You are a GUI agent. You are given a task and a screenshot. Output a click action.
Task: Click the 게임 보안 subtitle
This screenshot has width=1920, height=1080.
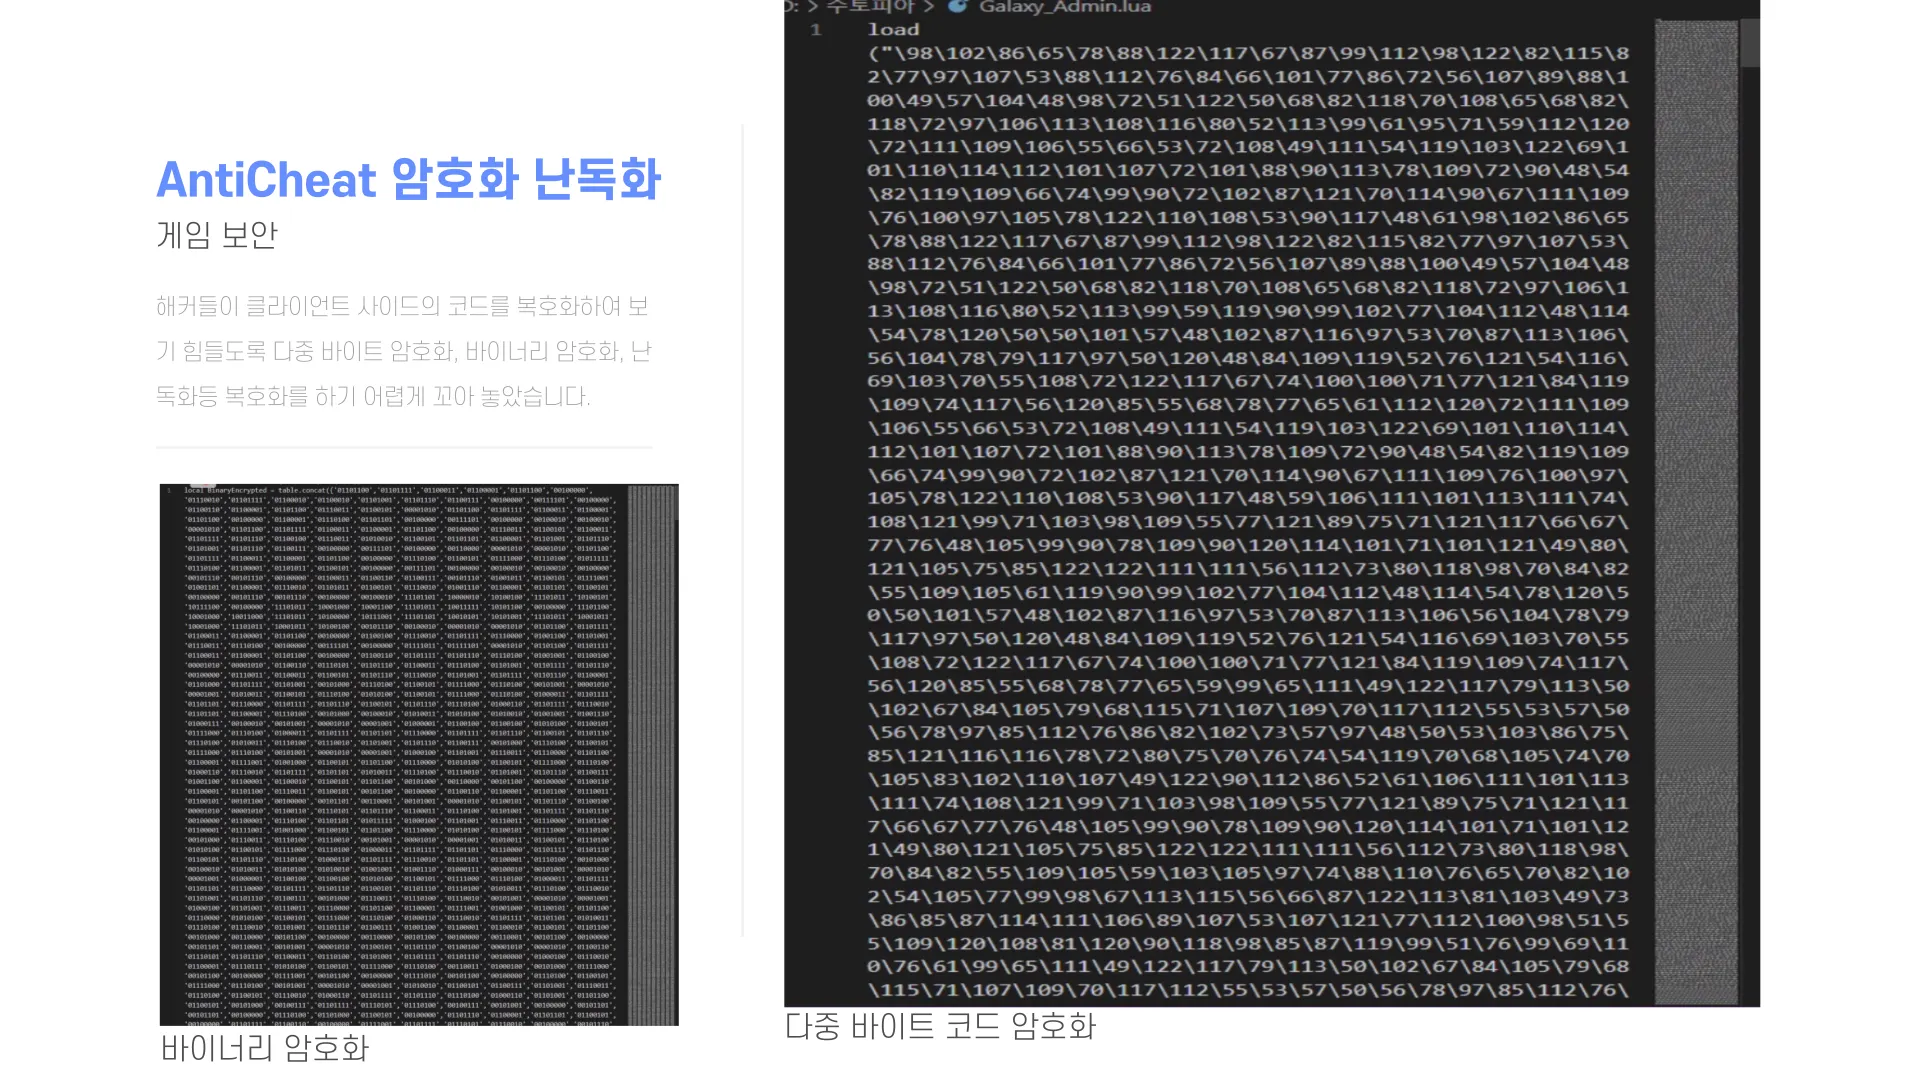217,235
